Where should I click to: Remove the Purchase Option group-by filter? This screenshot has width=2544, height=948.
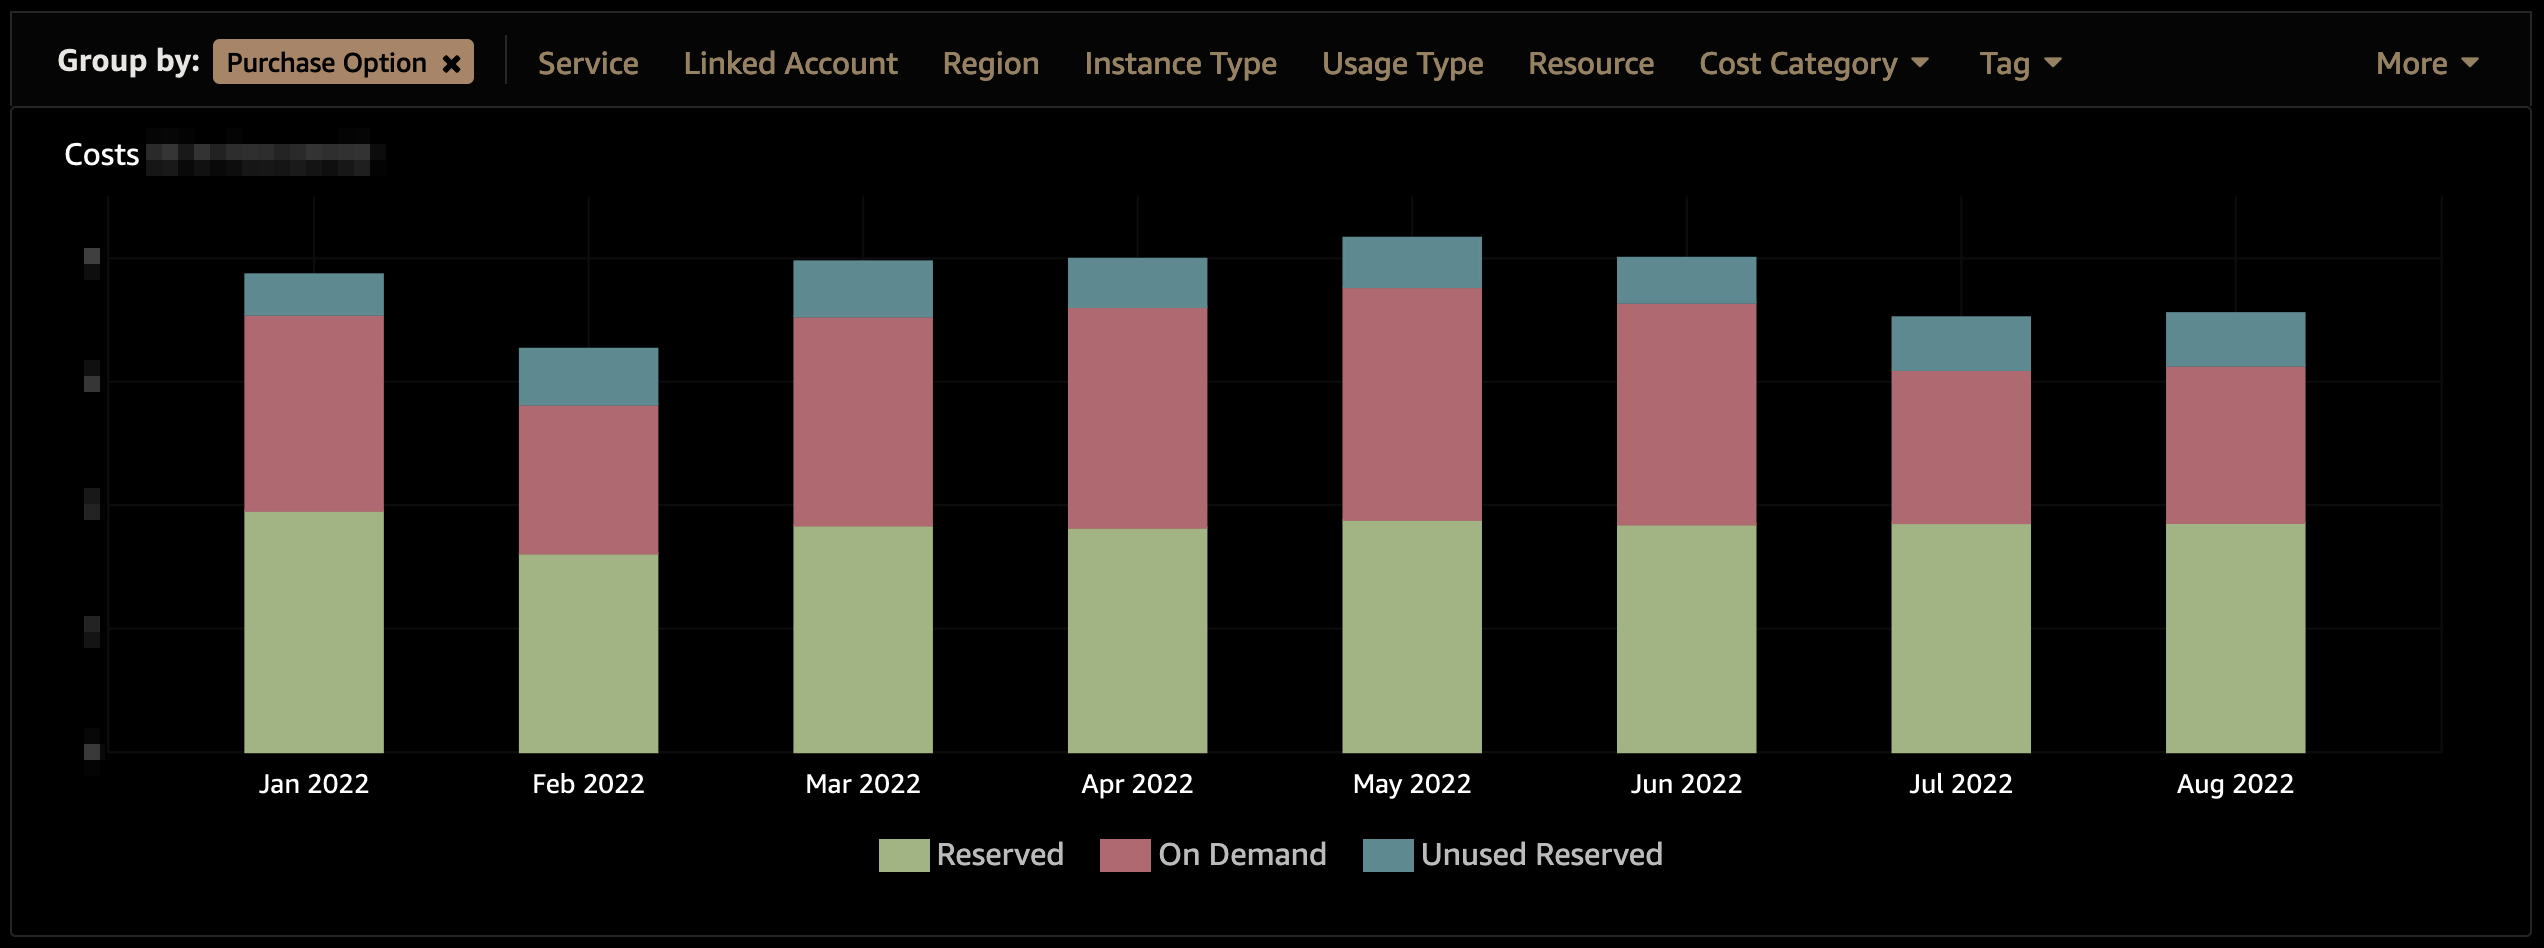tap(454, 62)
